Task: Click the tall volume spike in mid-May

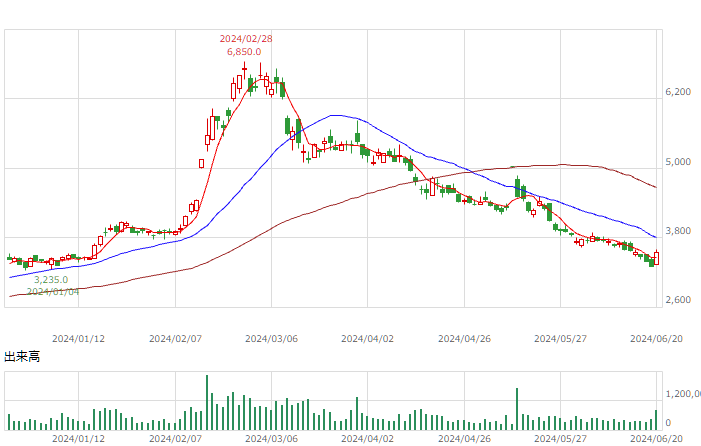Action: [x=517, y=409]
